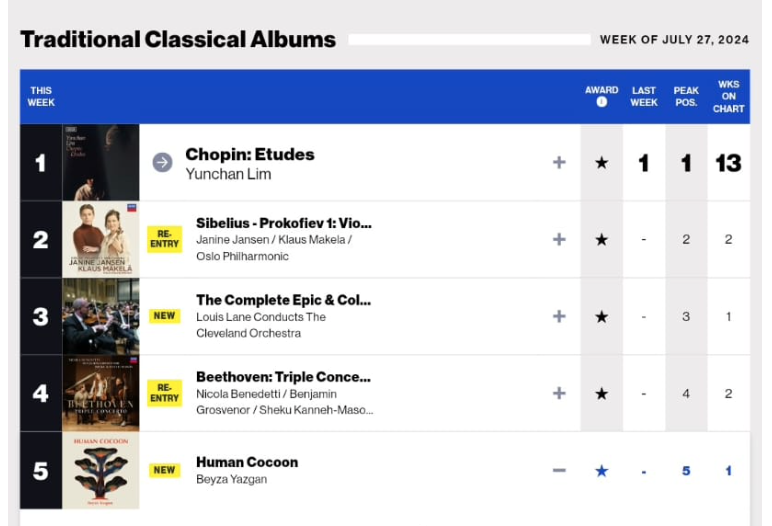Image resolution: width=772 pixels, height=526 pixels.
Task: Click the steady arrow icon beside Chopin: Etudes
Action: coord(162,163)
